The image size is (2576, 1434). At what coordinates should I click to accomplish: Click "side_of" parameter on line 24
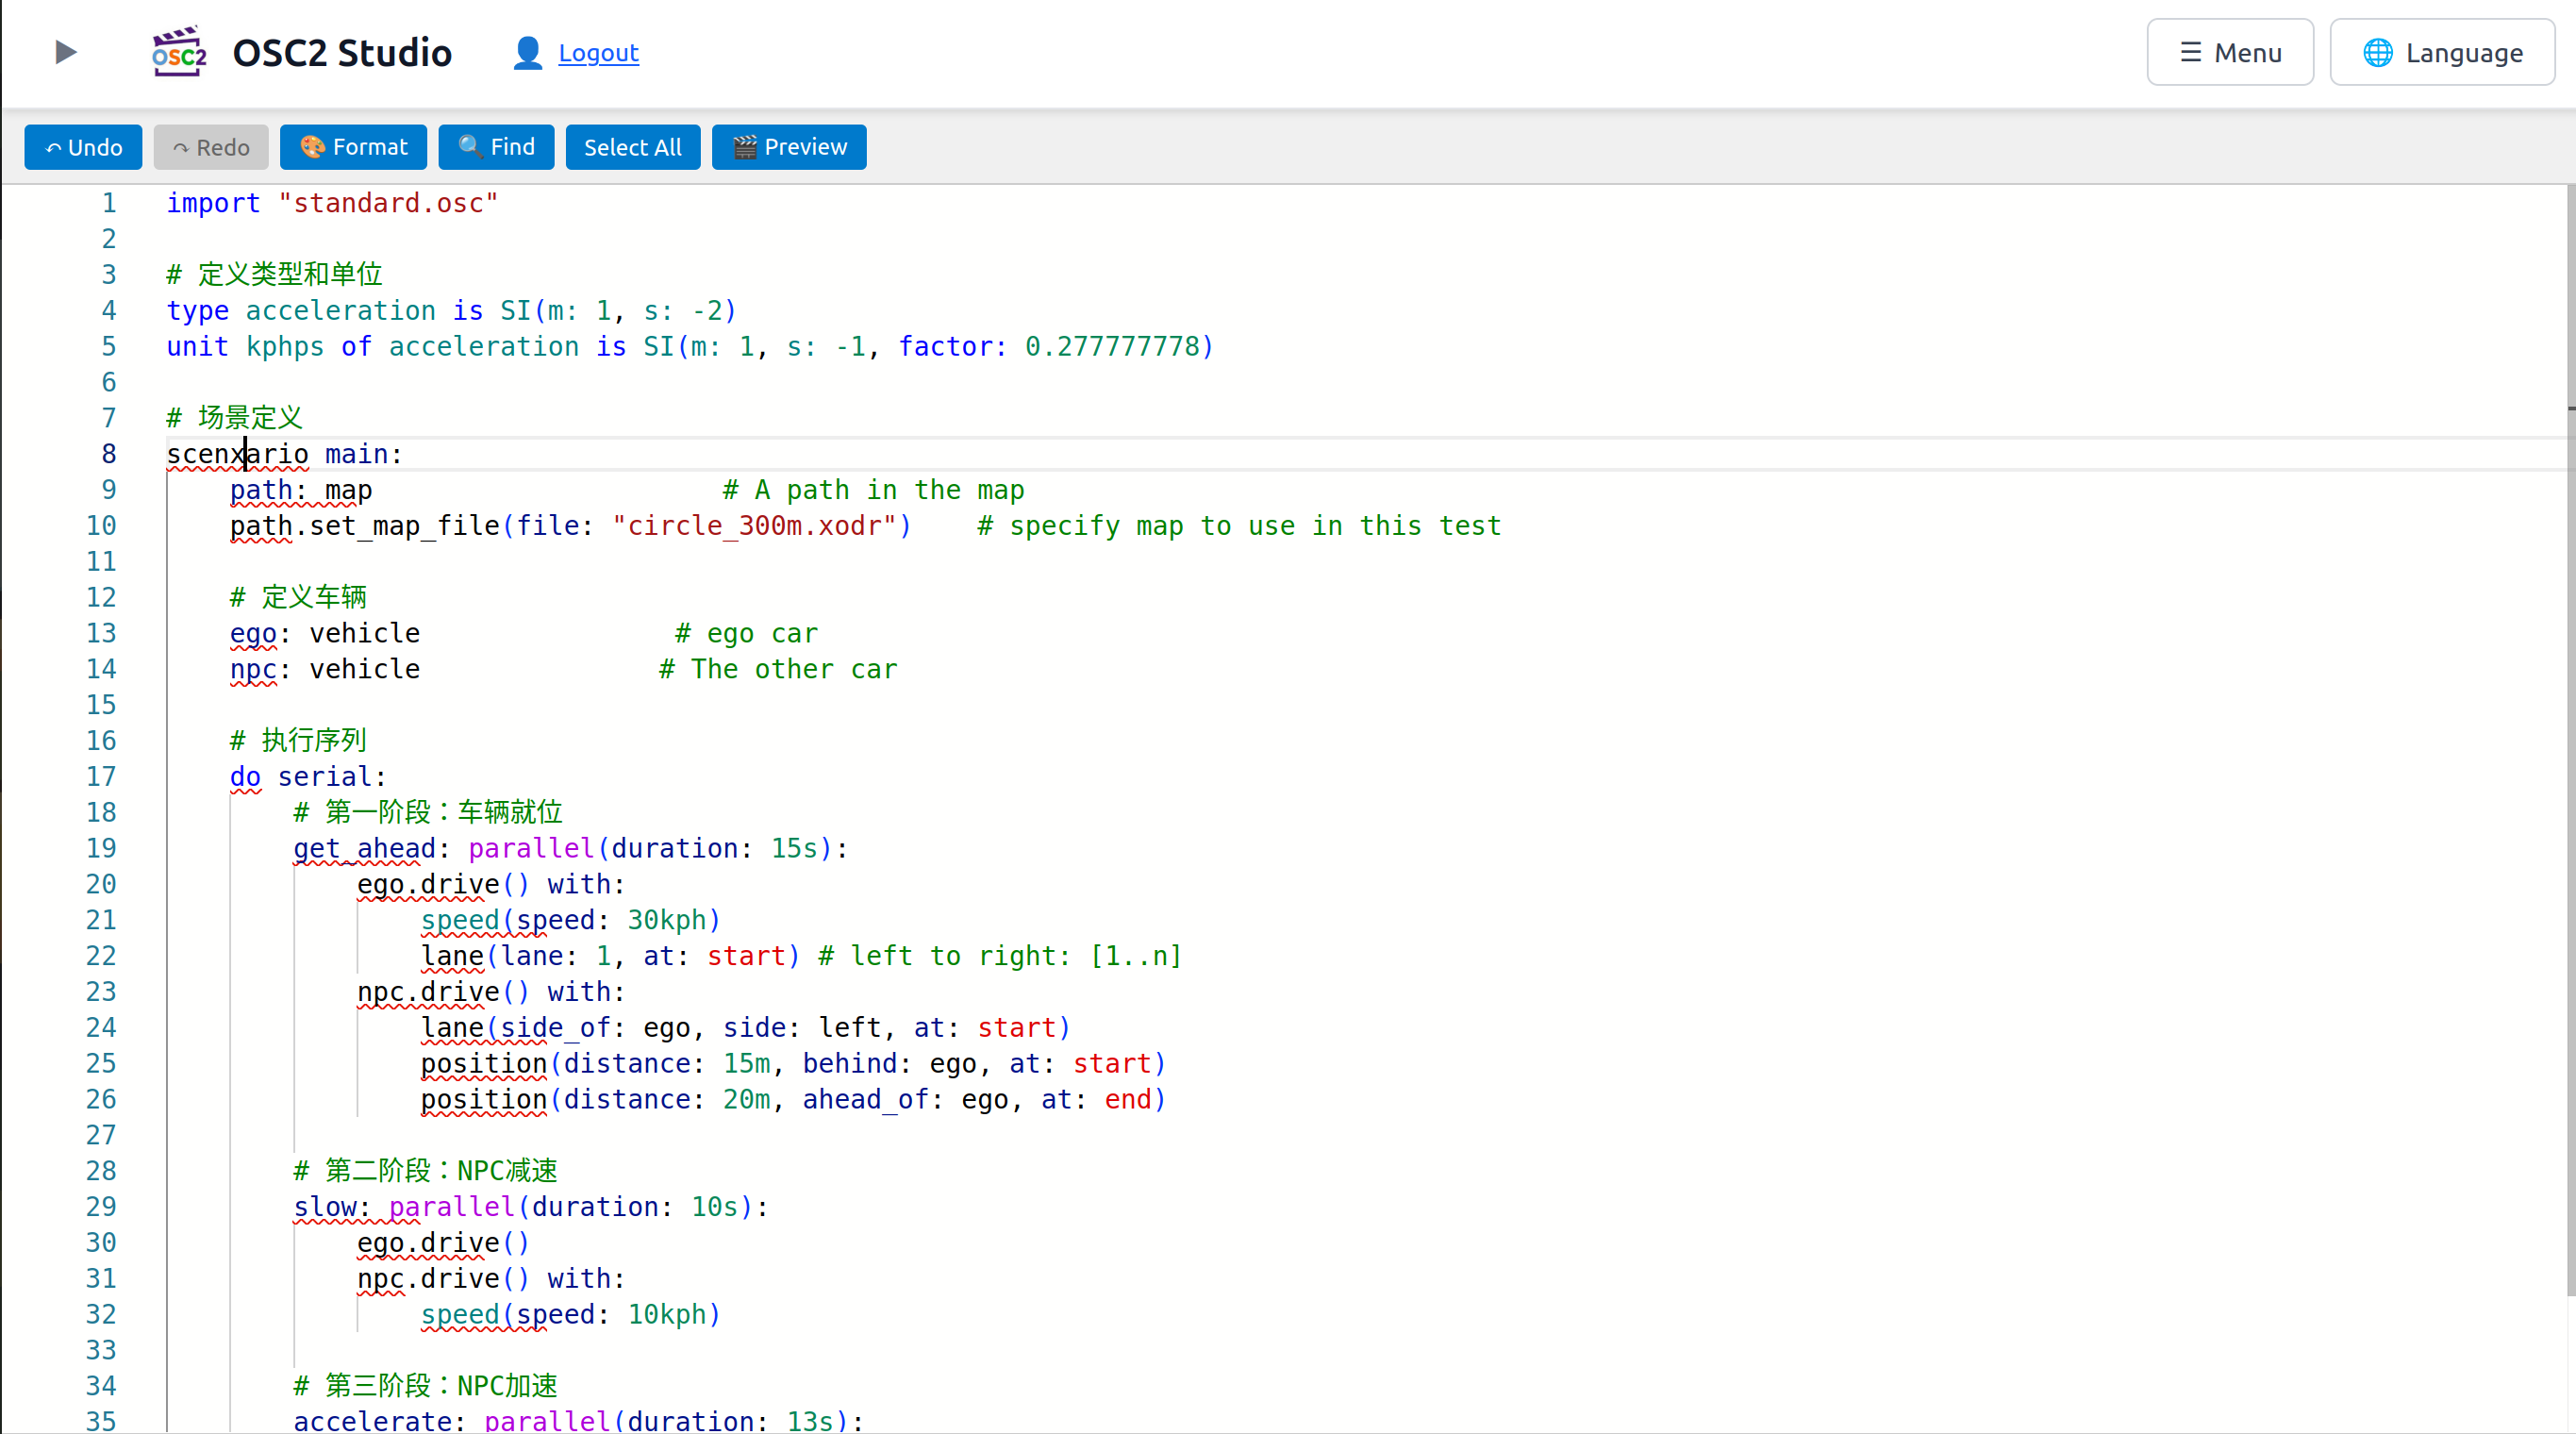point(555,1028)
